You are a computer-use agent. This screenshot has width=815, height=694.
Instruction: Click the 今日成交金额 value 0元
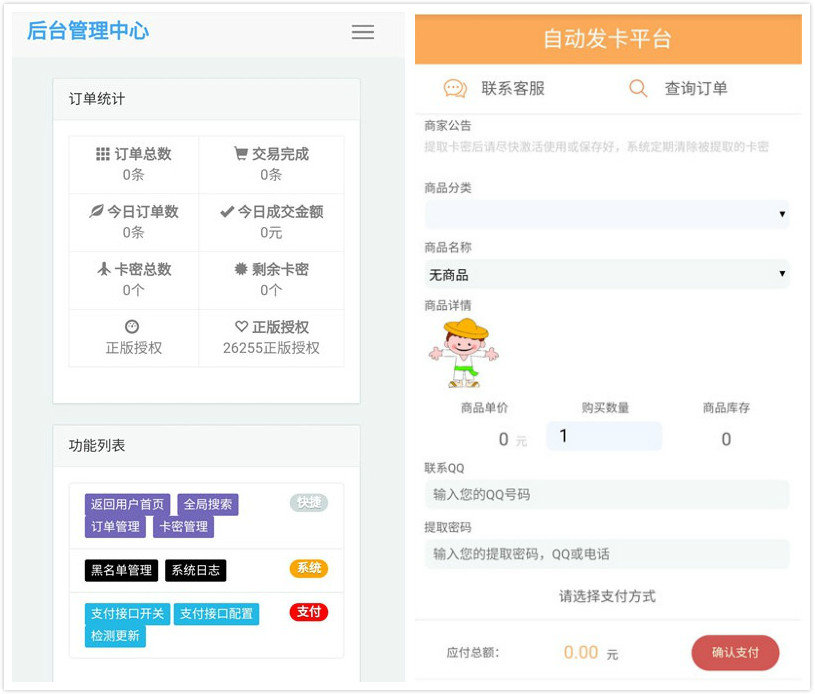pos(271,232)
